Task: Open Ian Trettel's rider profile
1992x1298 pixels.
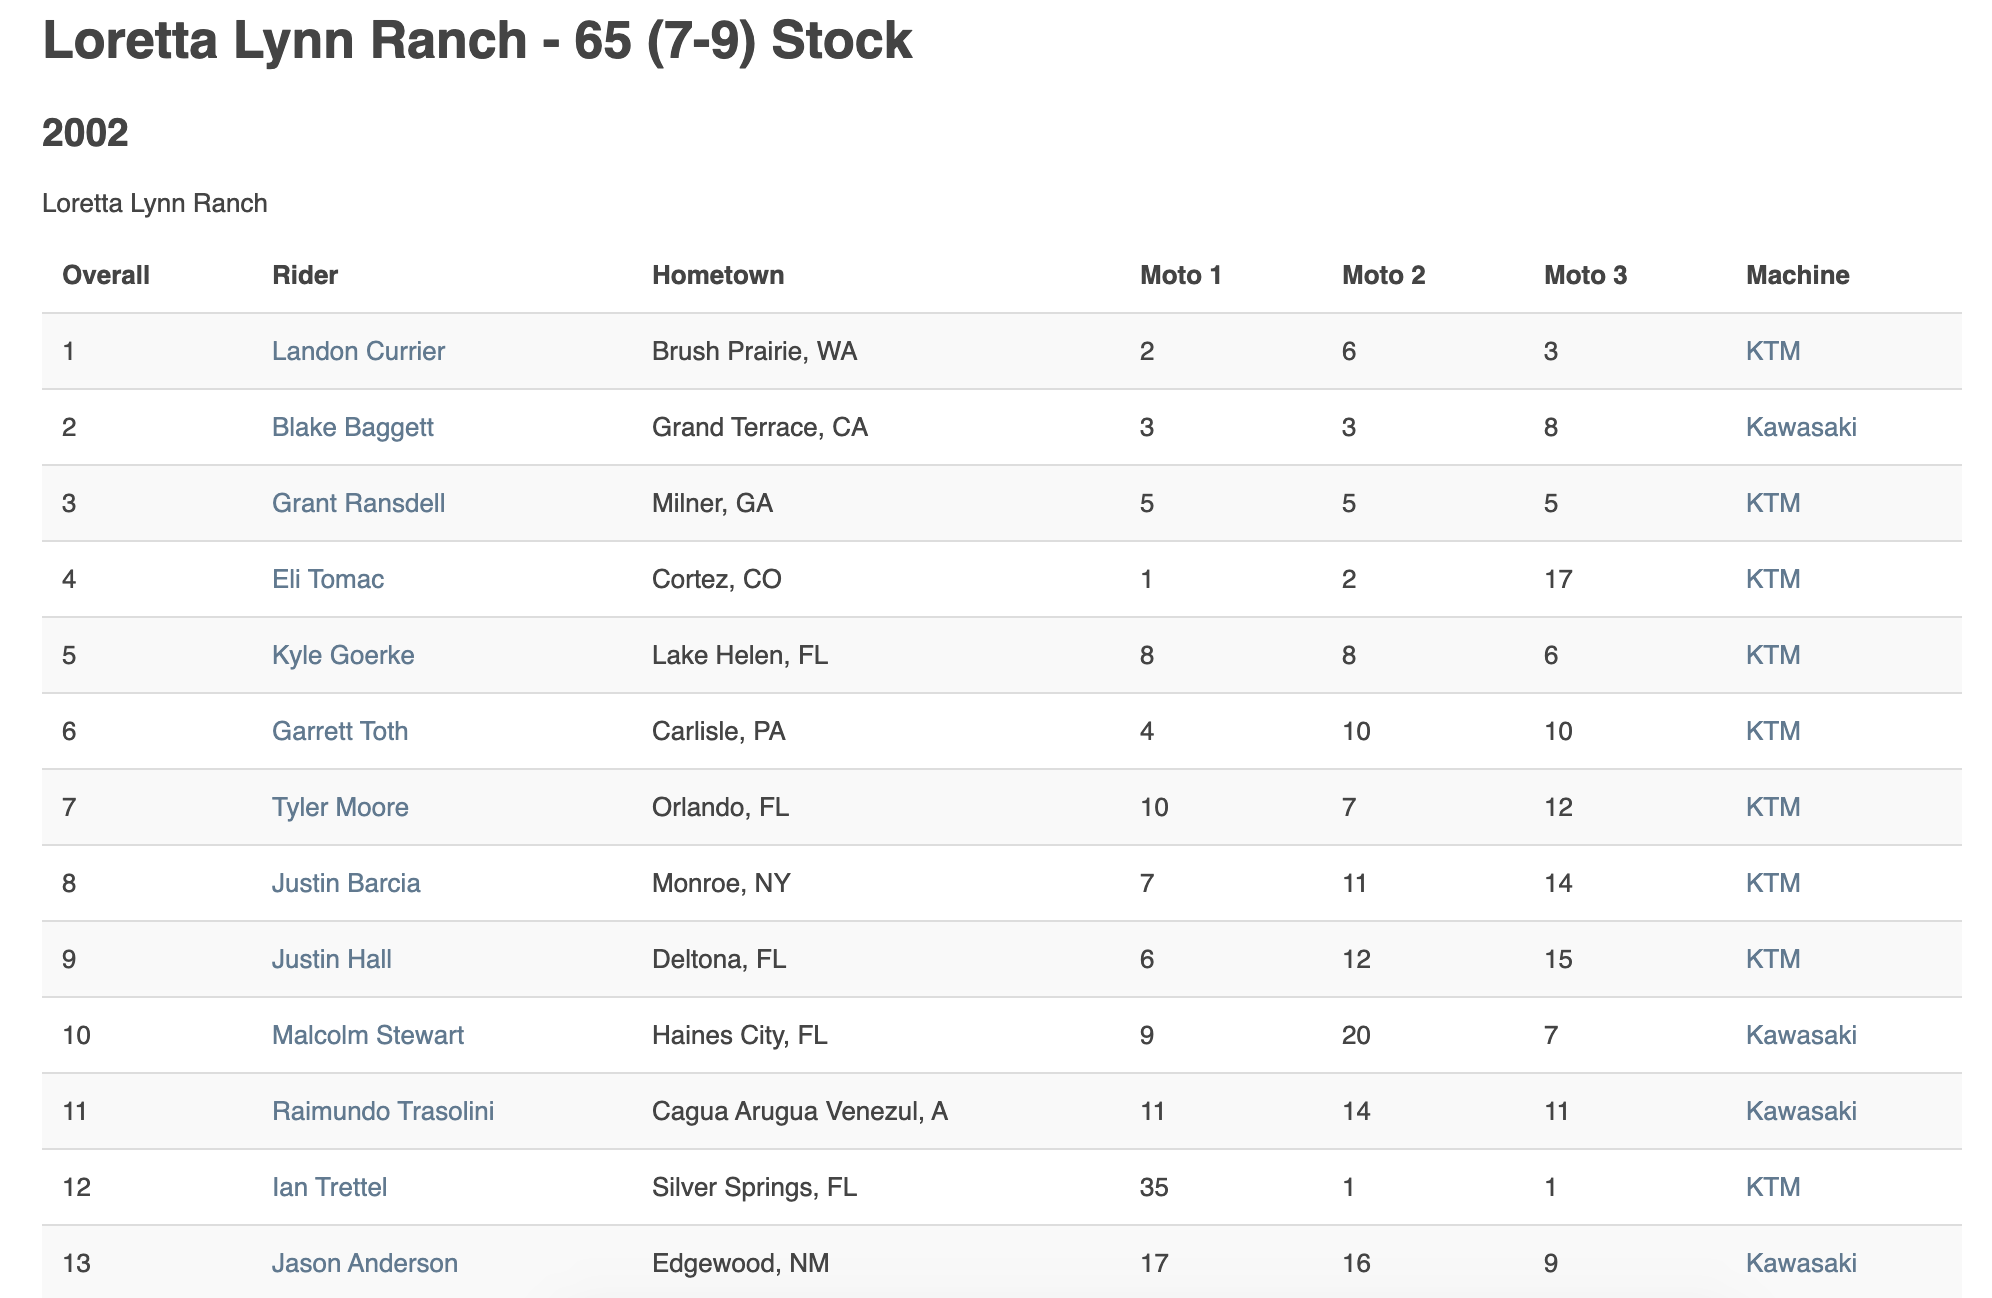Action: (x=329, y=1187)
